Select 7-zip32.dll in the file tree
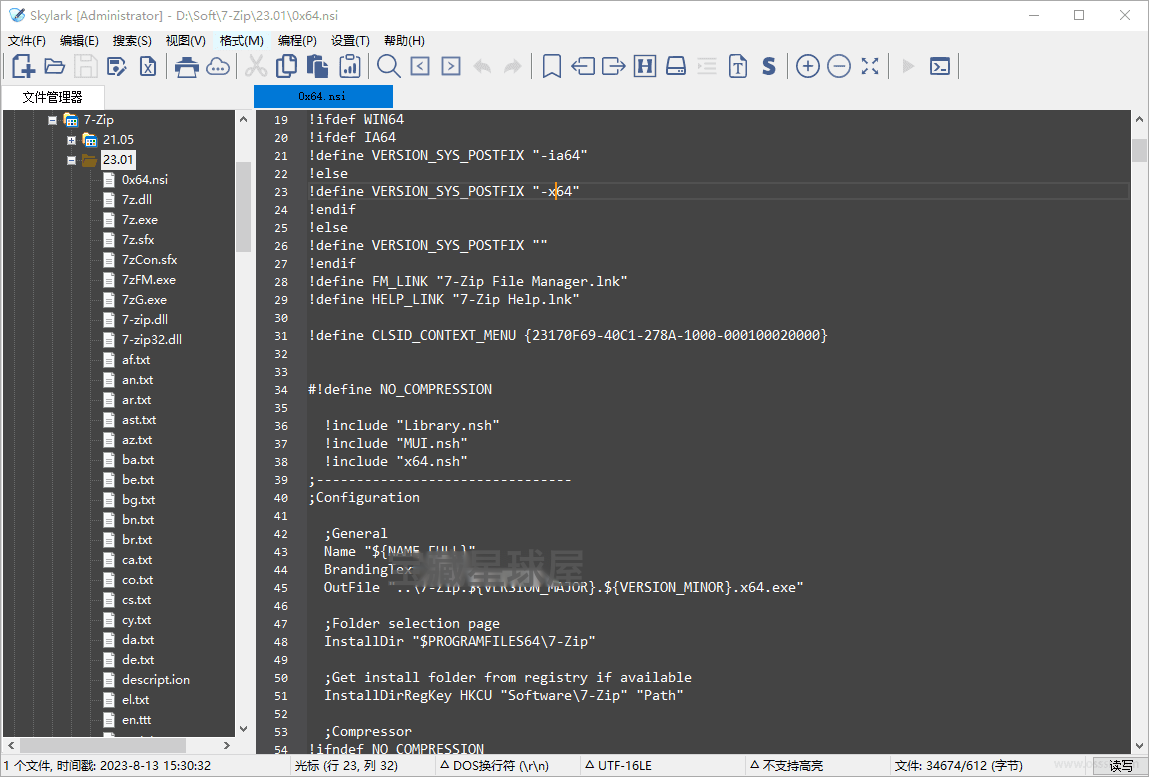This screenshot has height=777, width=1149. point(152,340)
